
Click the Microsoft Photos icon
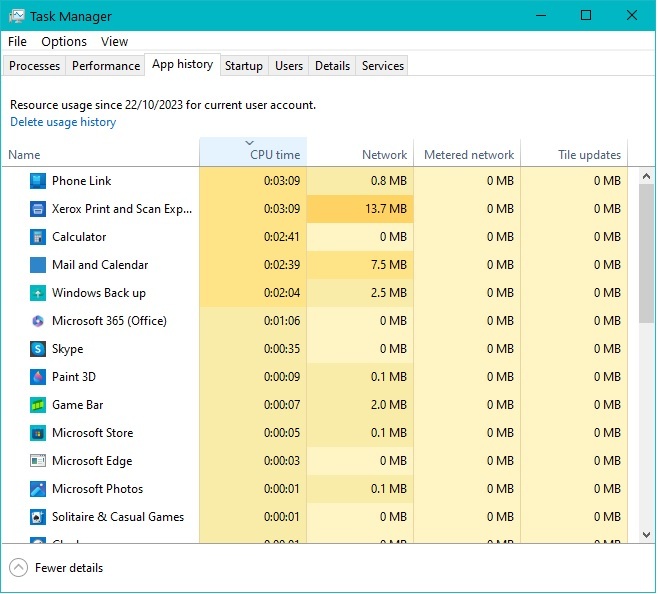pos(38,489)
